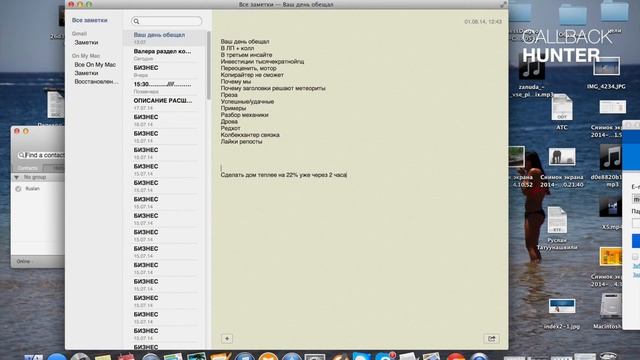Screen dimensions: 640x360
Task: Open d0e8820b1 mp3 file on desktop
Action: [611, 157]
